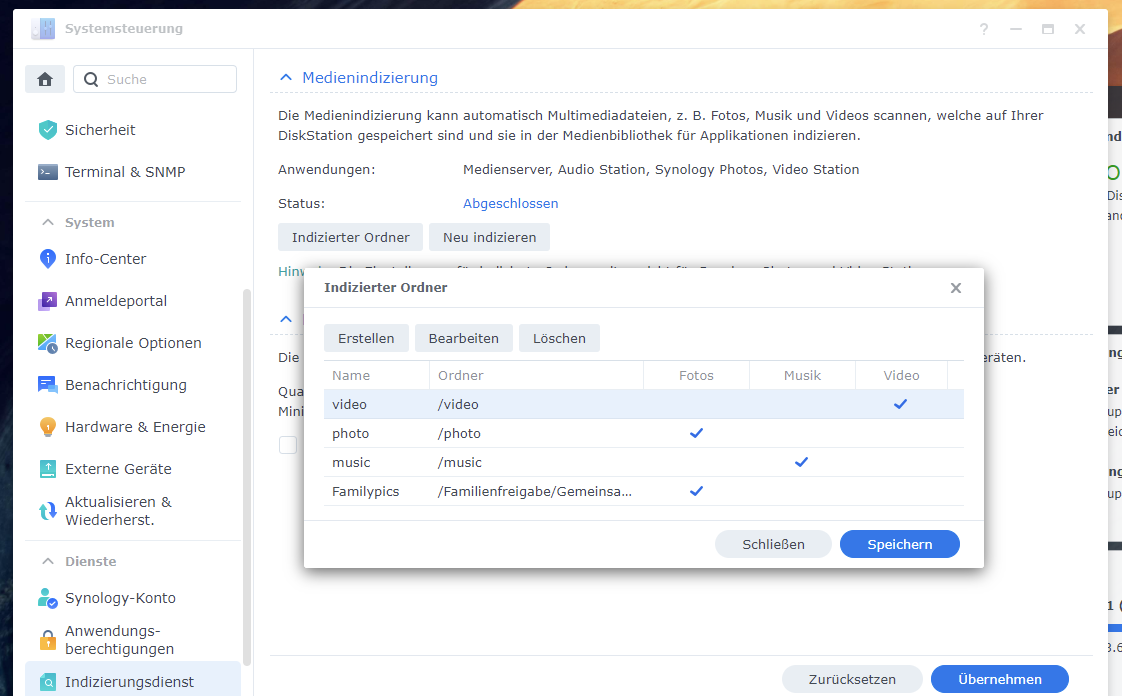This screenshot has width=1122, height=696.
Task: Close the Indizierter Ordner dialog
Action: pos(955,288)
